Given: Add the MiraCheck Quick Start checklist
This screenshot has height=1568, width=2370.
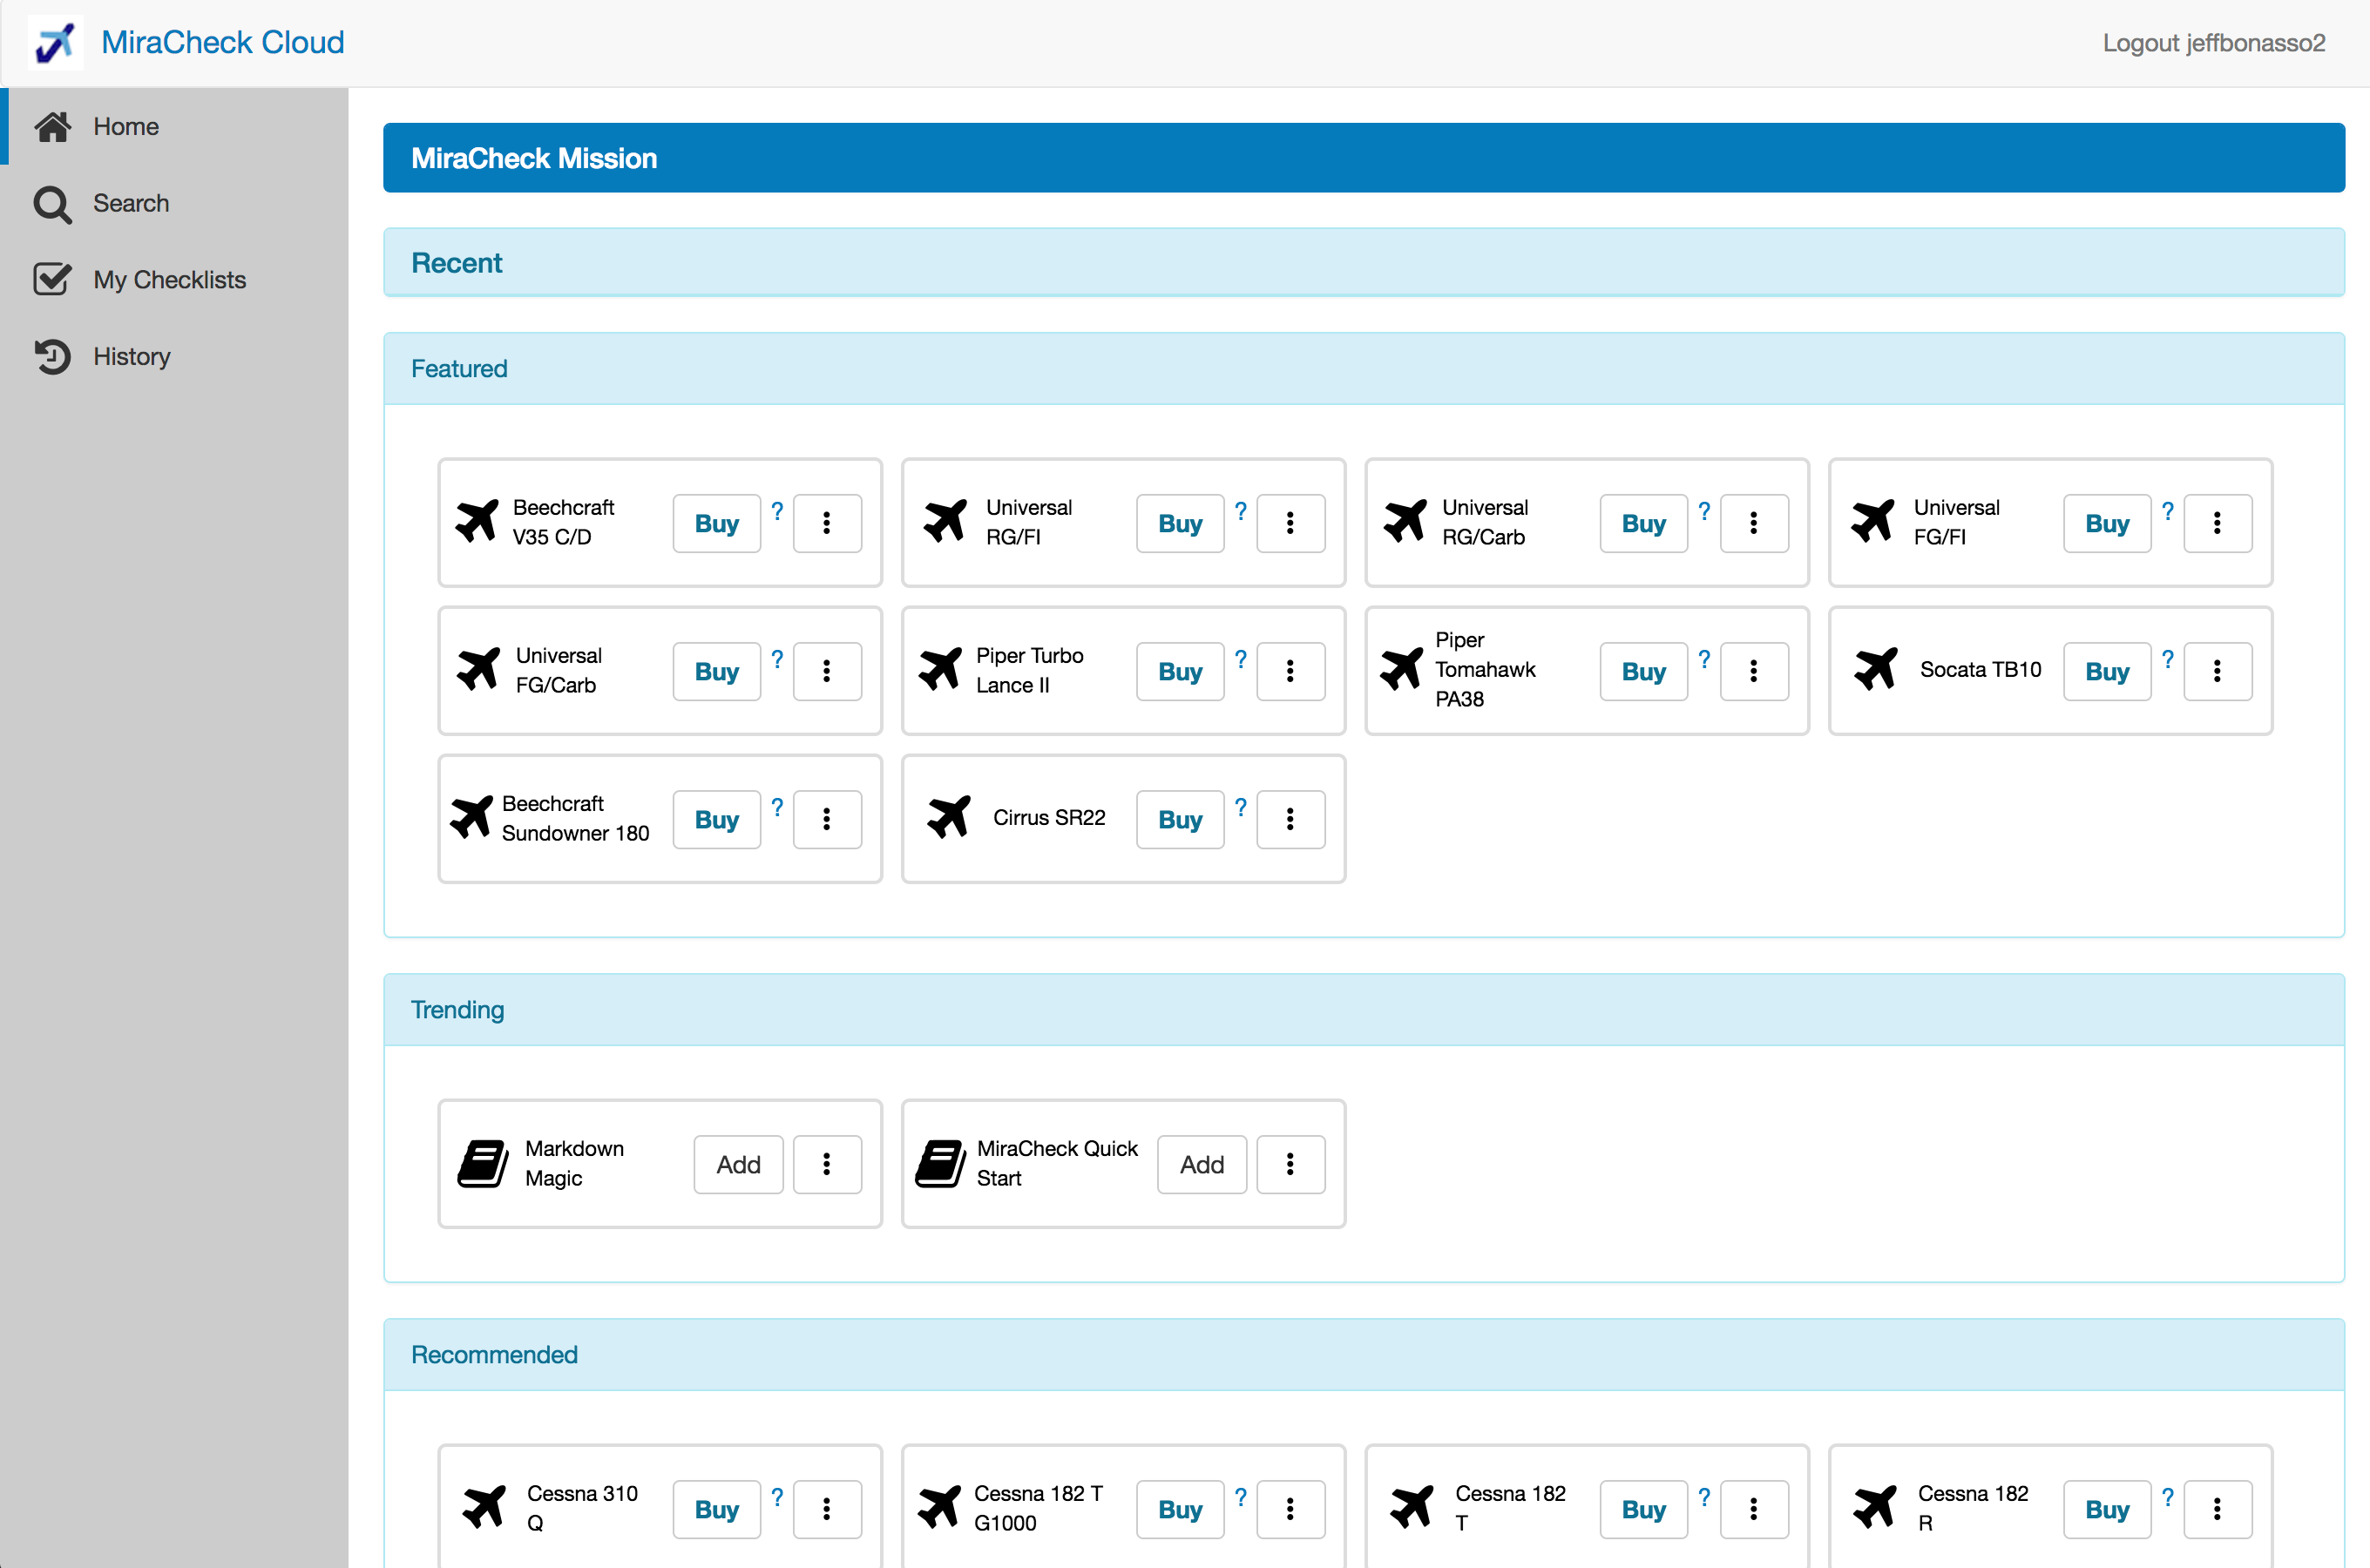Looking at the screenshot, I should point(1202,1164).
